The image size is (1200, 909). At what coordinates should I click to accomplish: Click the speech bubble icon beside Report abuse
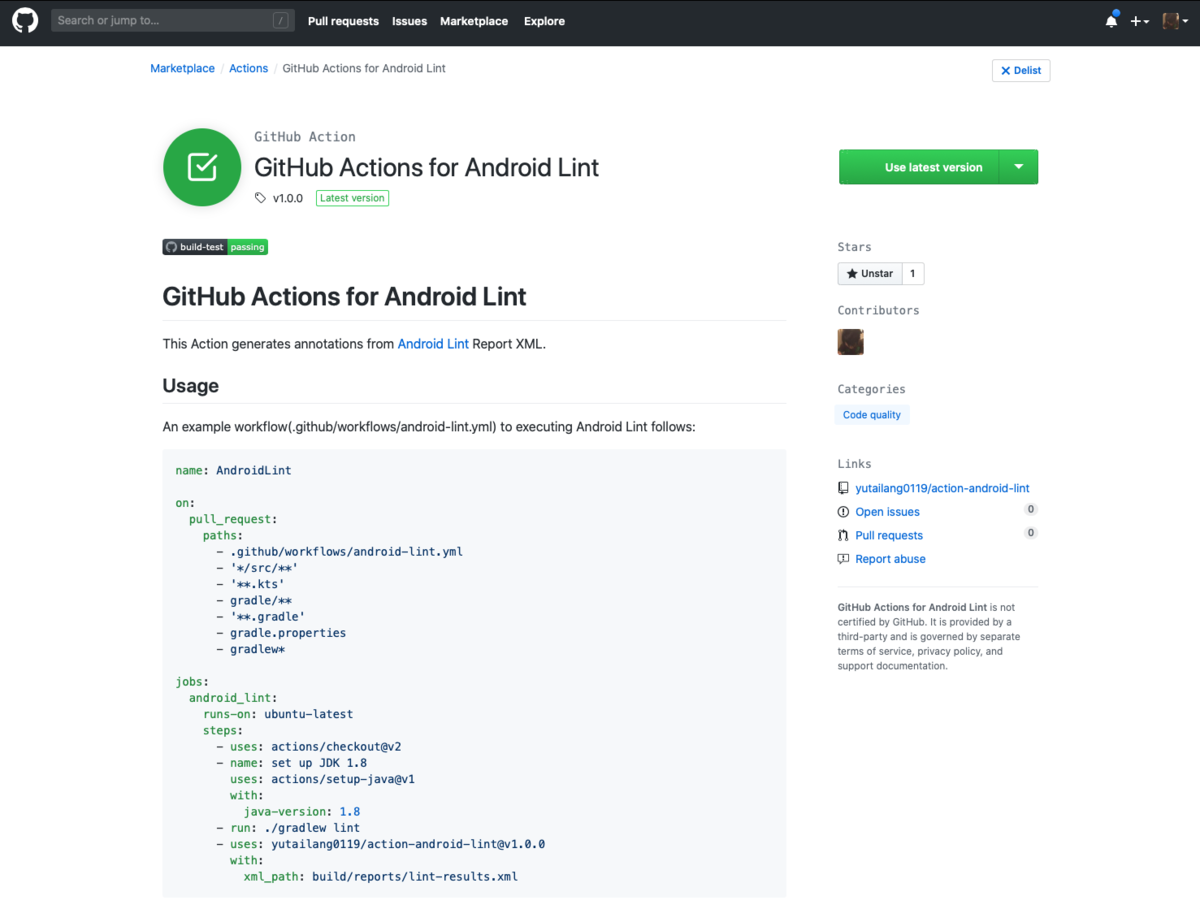(842, 559)
